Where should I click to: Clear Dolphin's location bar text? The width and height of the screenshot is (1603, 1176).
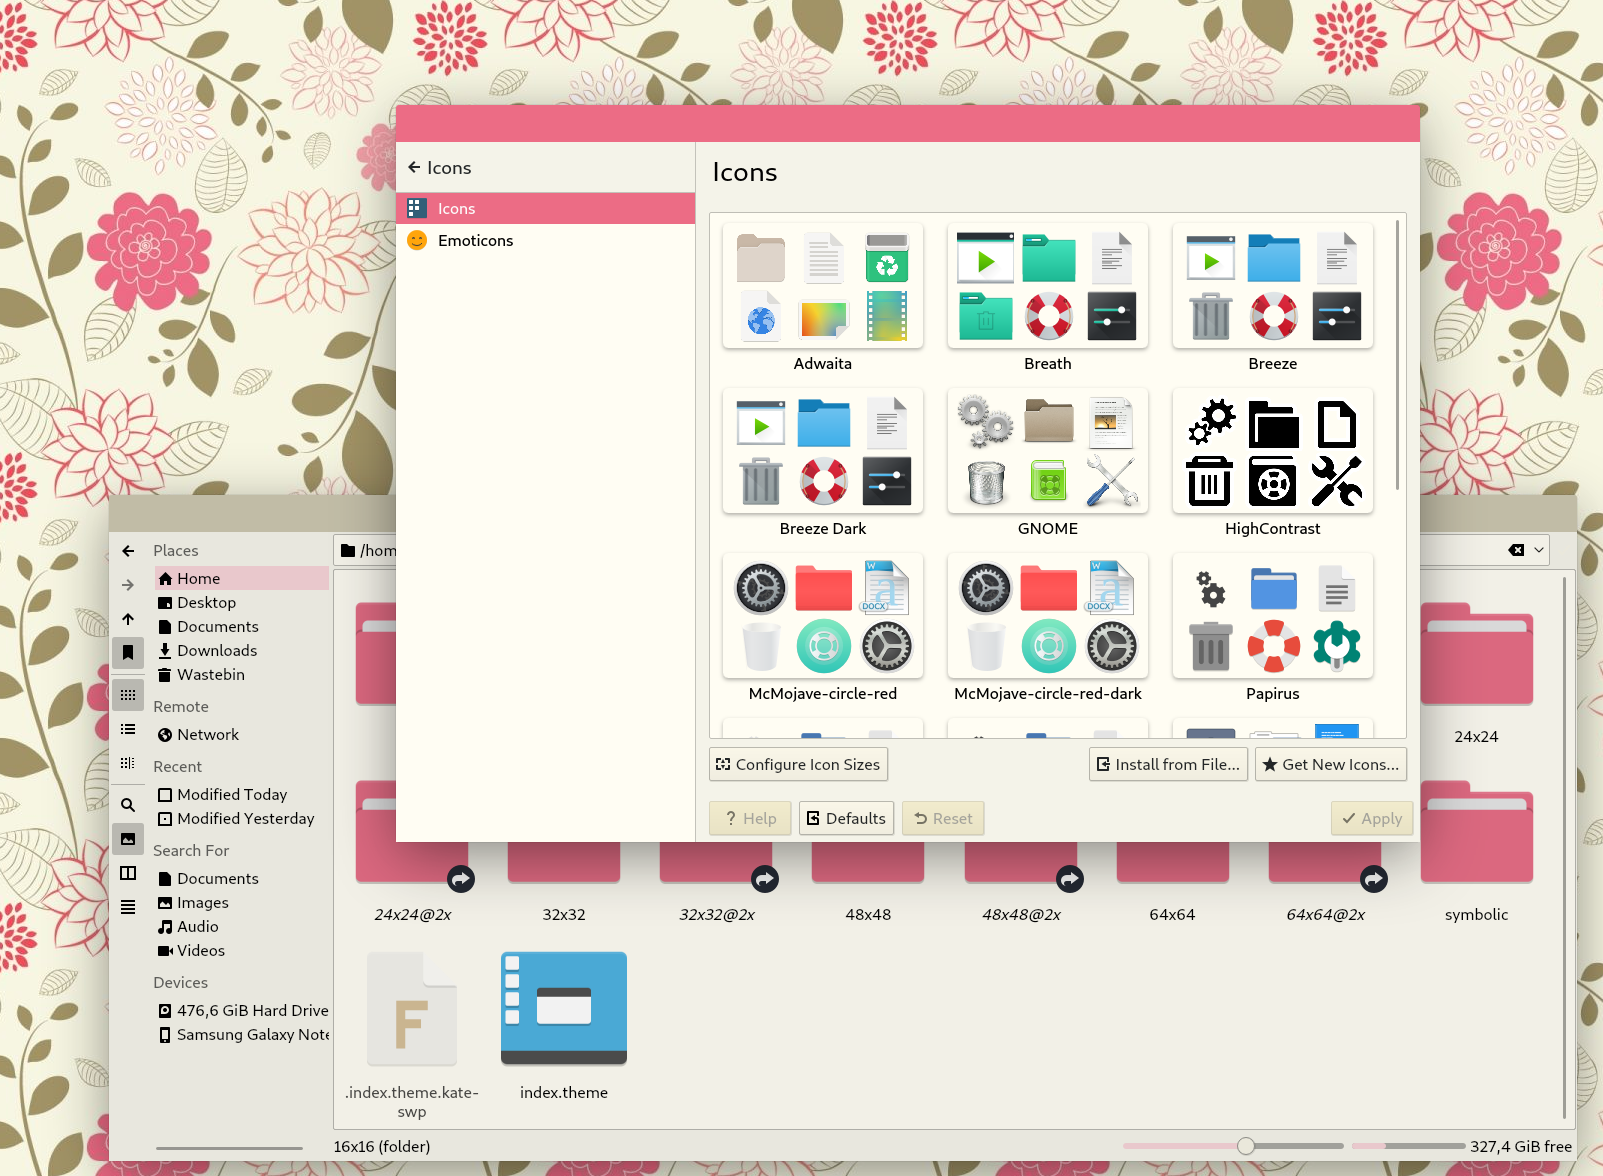(1516, 550)
